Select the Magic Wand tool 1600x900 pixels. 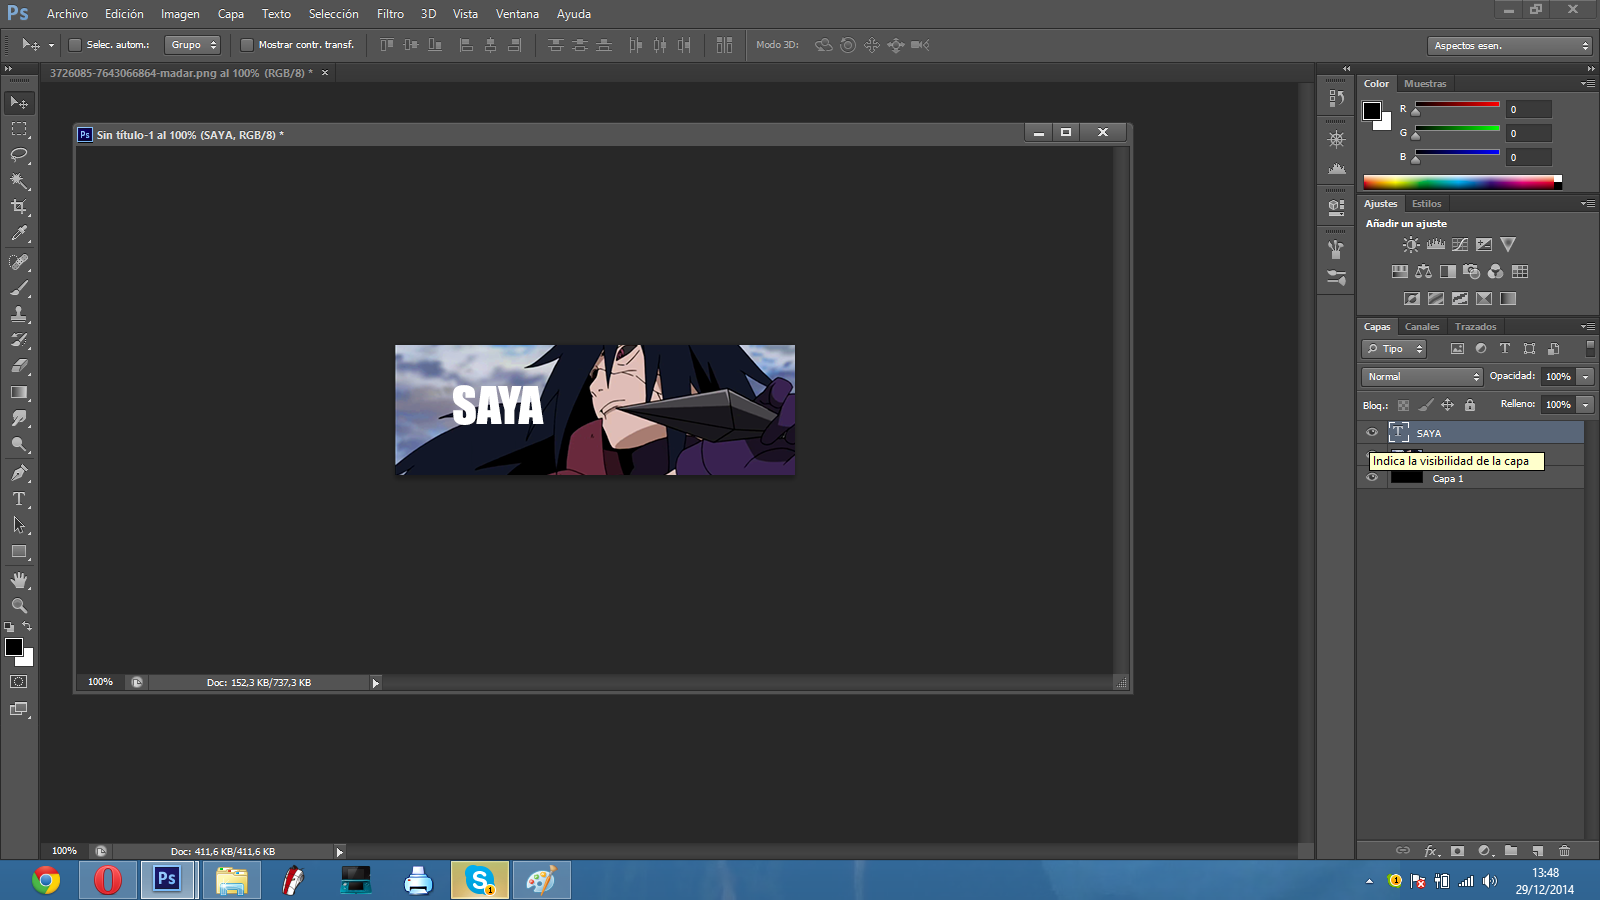tap(19, 181)
